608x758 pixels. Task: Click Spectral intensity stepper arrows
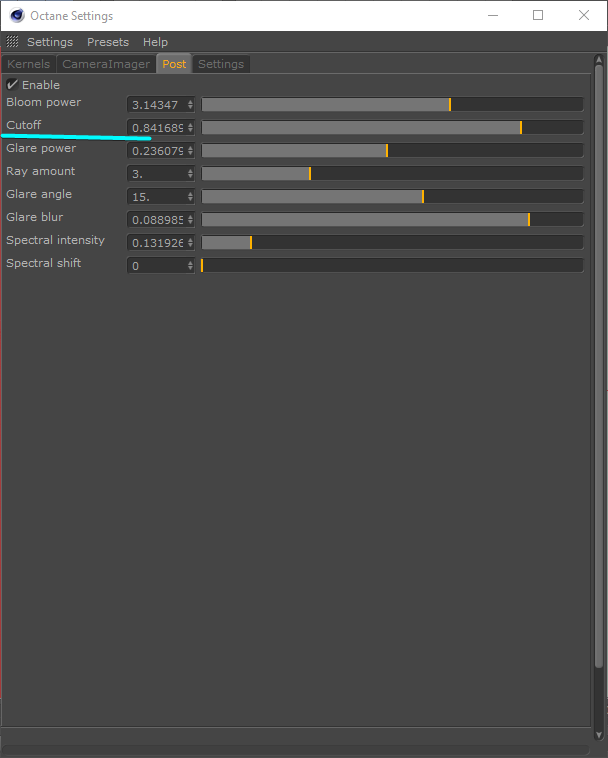coord(190,243)
